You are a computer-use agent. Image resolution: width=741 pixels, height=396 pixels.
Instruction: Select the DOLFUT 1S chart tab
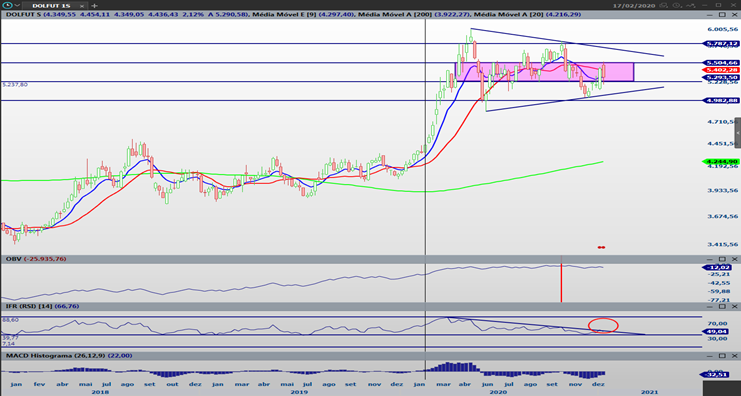(51, 6)
